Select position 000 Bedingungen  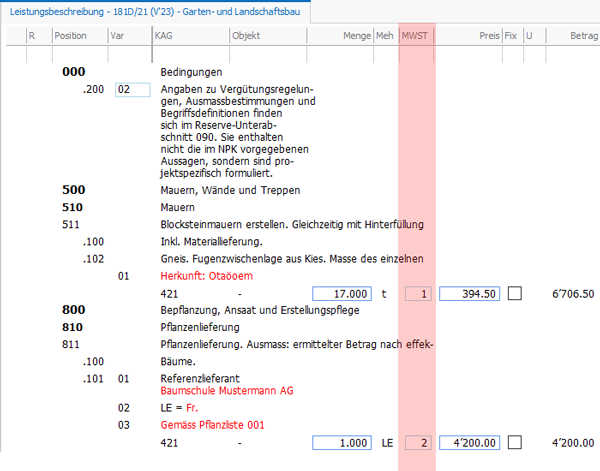pos(142,72)
